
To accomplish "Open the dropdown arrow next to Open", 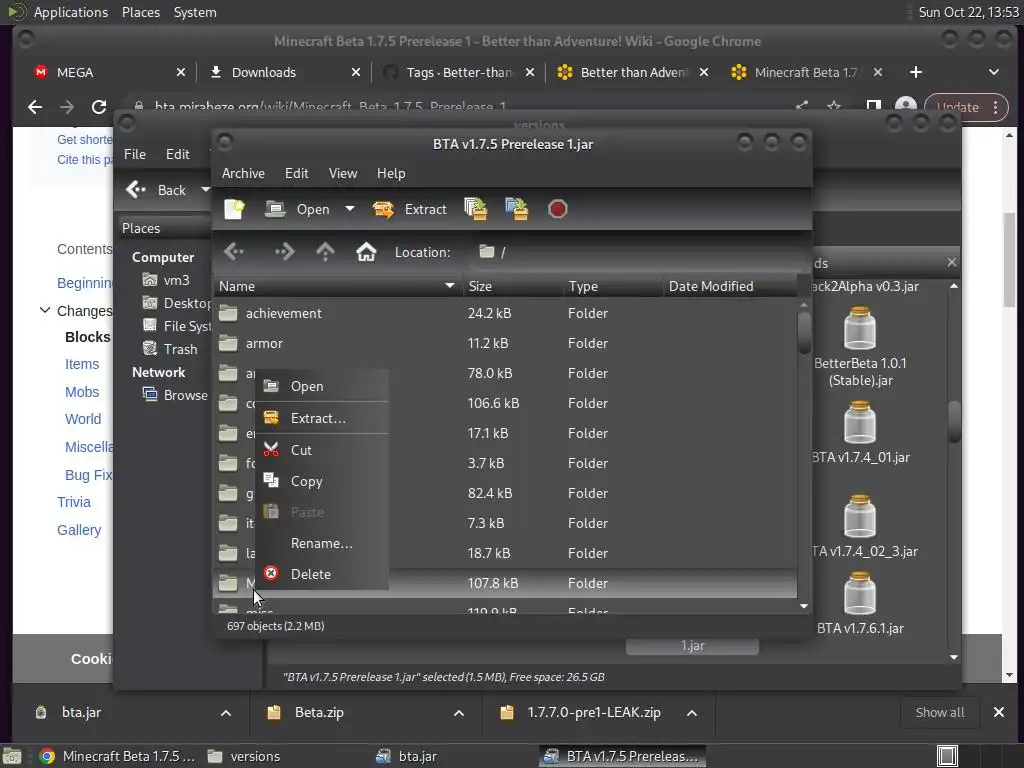I will 350,209.
